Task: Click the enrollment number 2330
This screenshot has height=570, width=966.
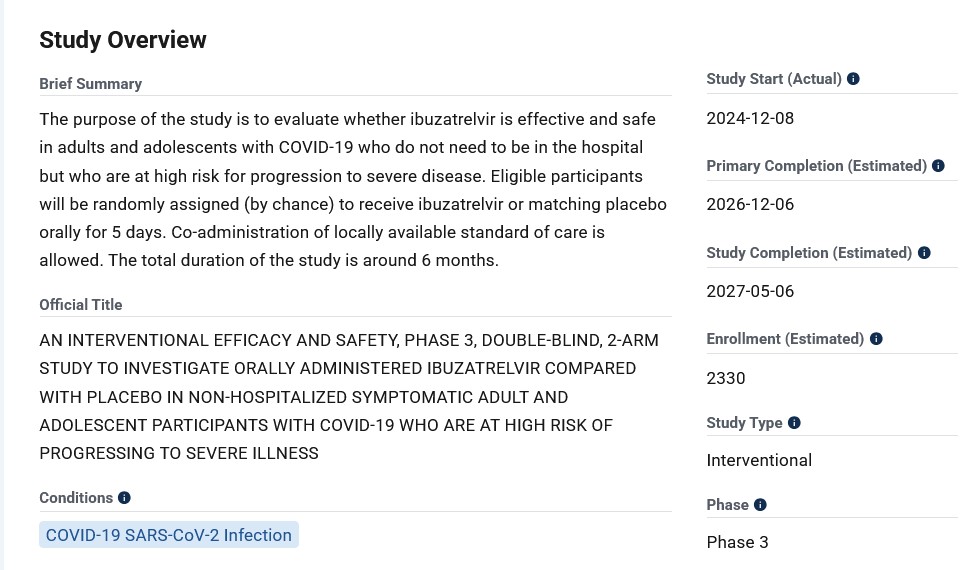Action: point(726,378)
